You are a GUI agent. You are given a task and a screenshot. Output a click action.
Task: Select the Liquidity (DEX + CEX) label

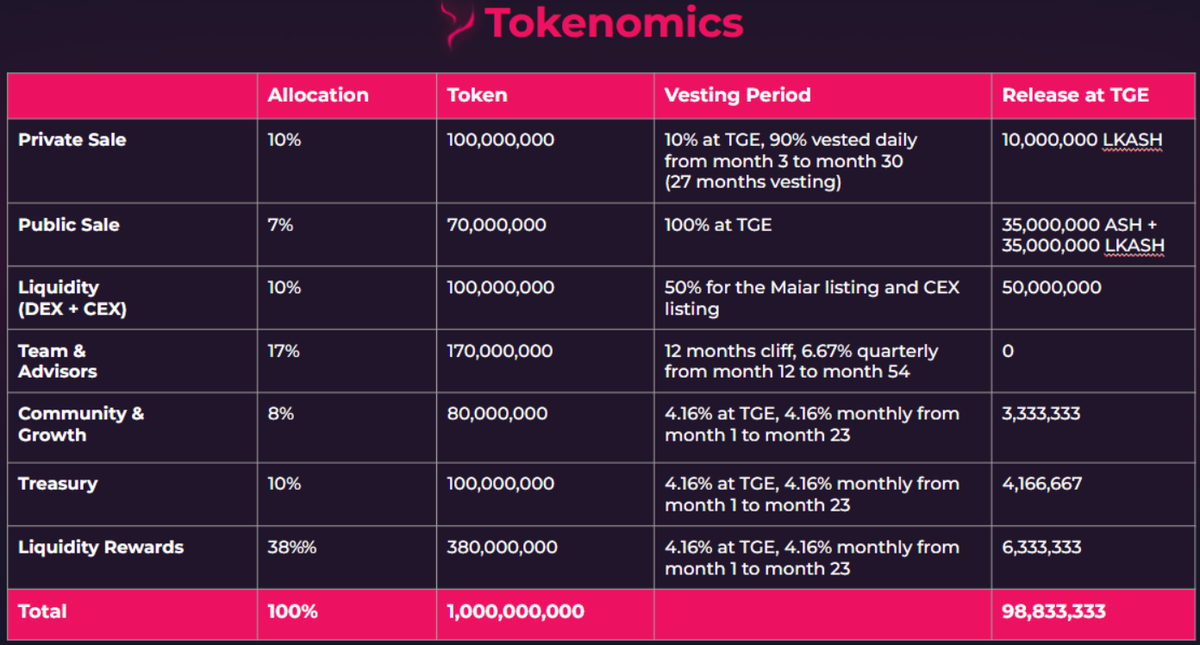72,298
